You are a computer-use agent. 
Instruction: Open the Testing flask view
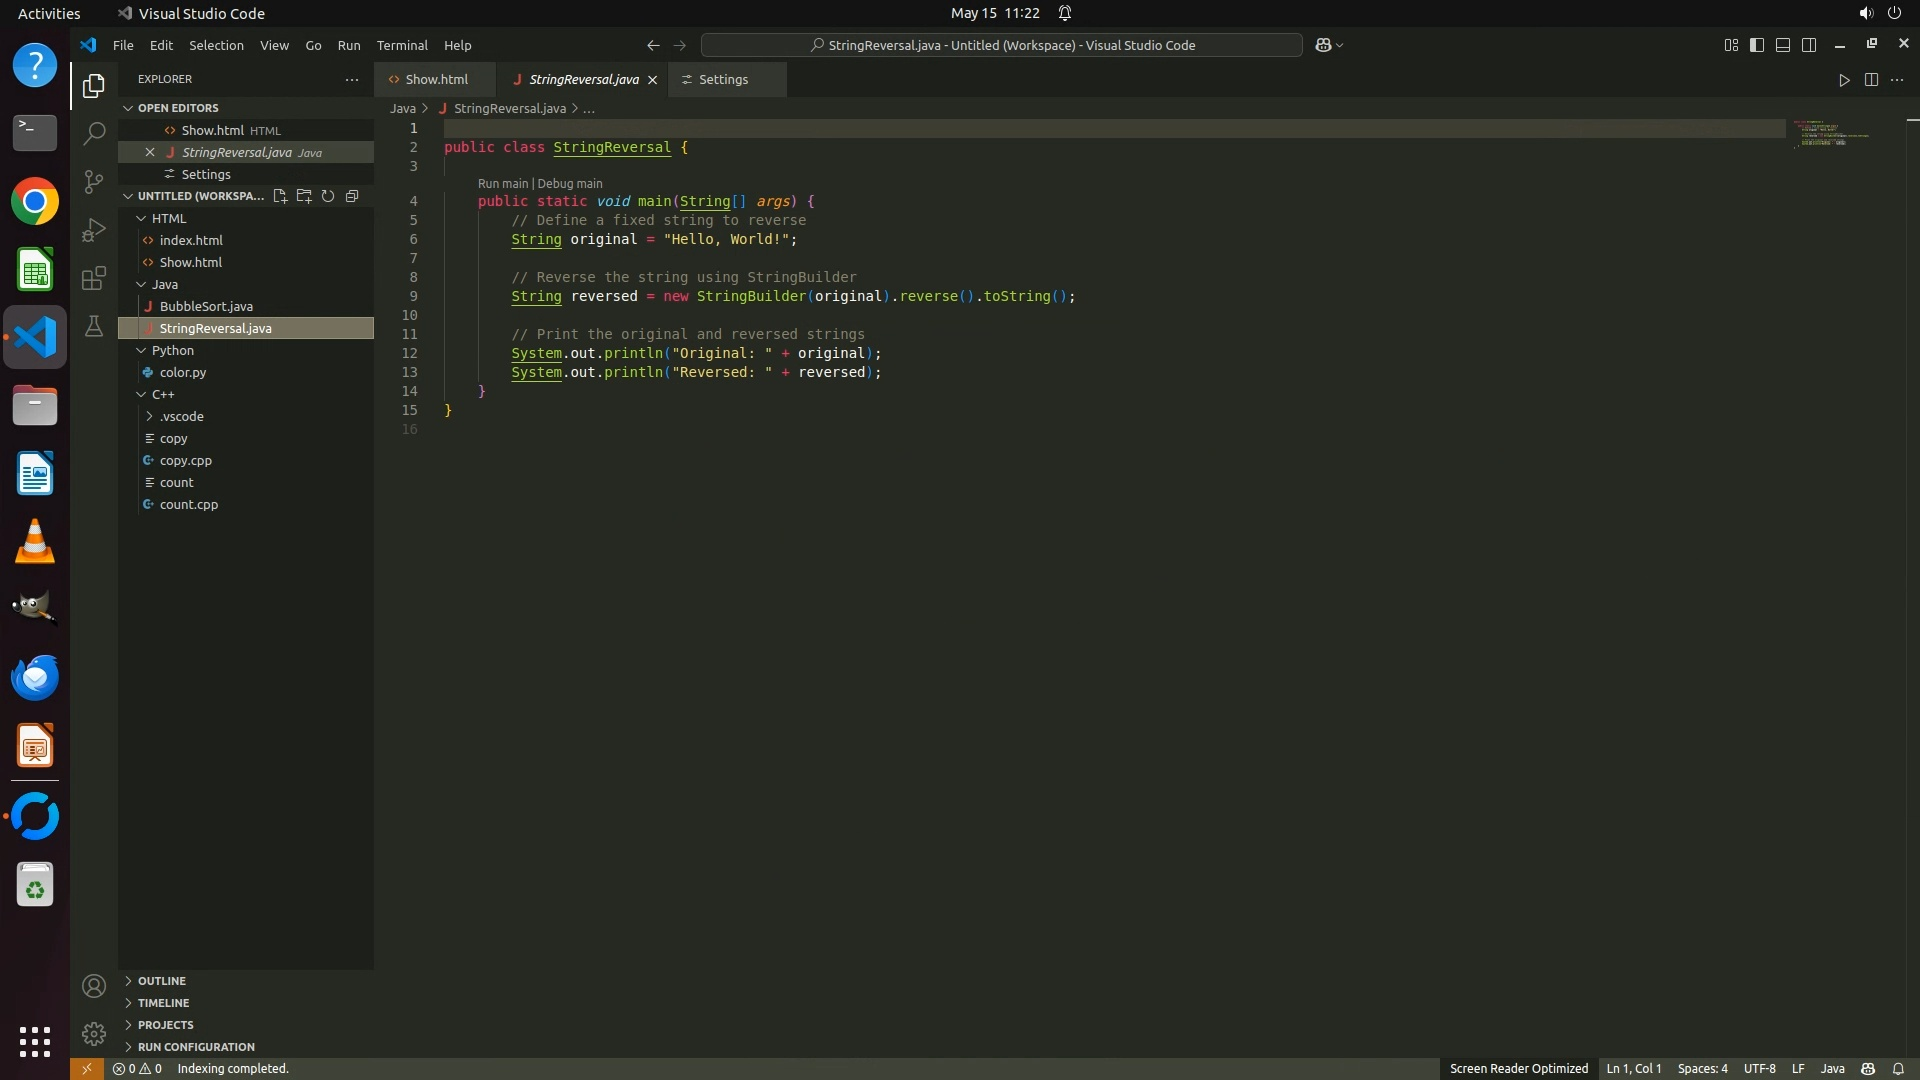tap(94, 326)
